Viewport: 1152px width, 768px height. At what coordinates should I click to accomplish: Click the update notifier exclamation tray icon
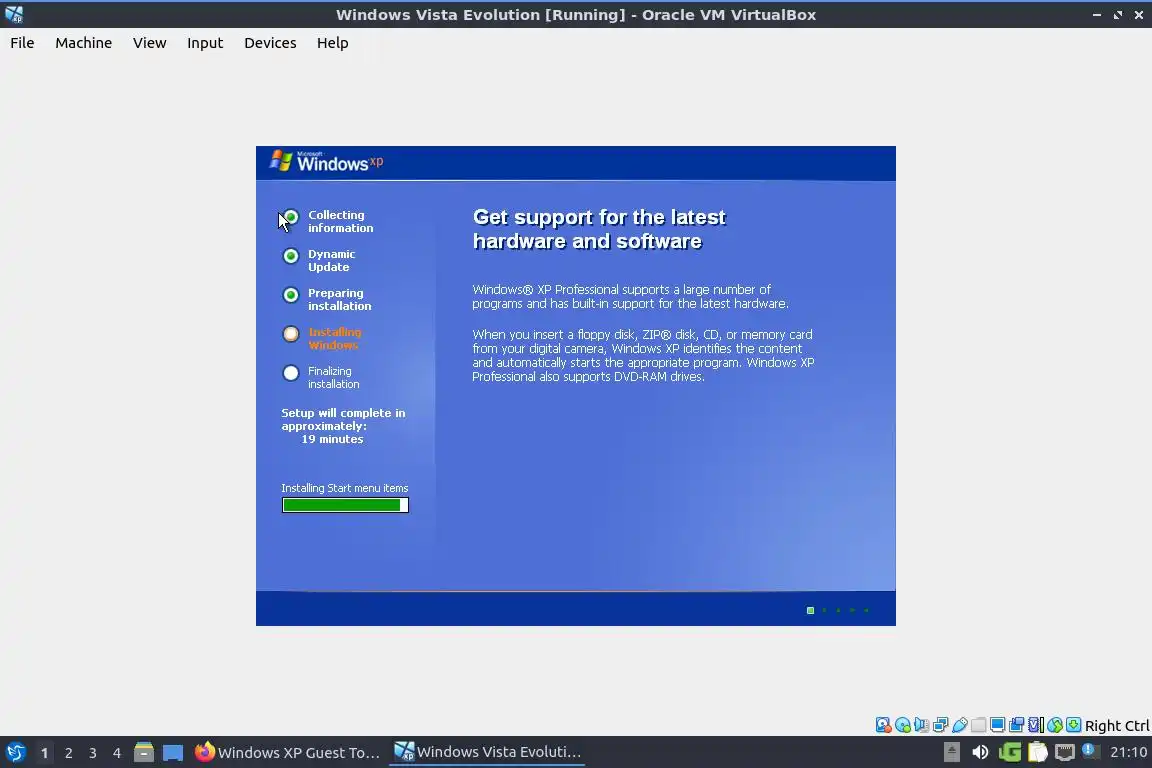coord(1091,751)
